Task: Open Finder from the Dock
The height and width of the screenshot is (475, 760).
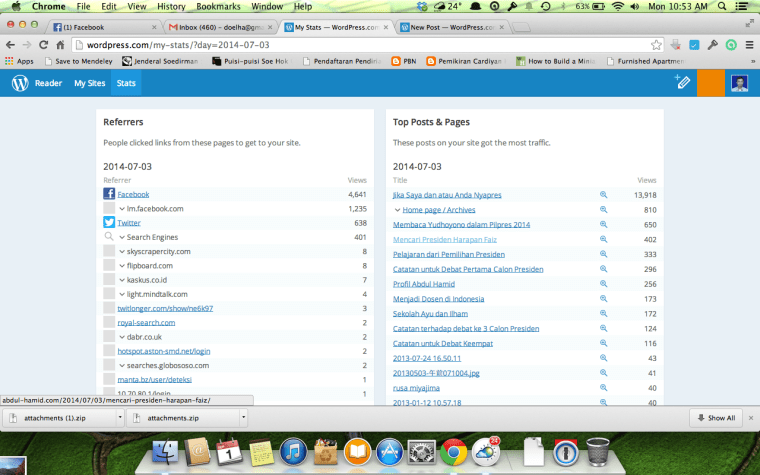Action: click(165, 453)
